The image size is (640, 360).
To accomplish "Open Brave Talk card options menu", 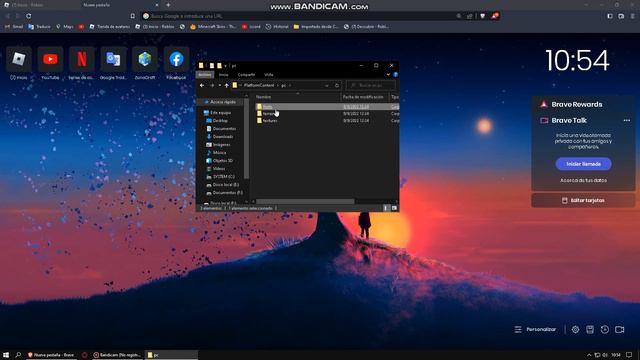I will [x=627, y=120].
